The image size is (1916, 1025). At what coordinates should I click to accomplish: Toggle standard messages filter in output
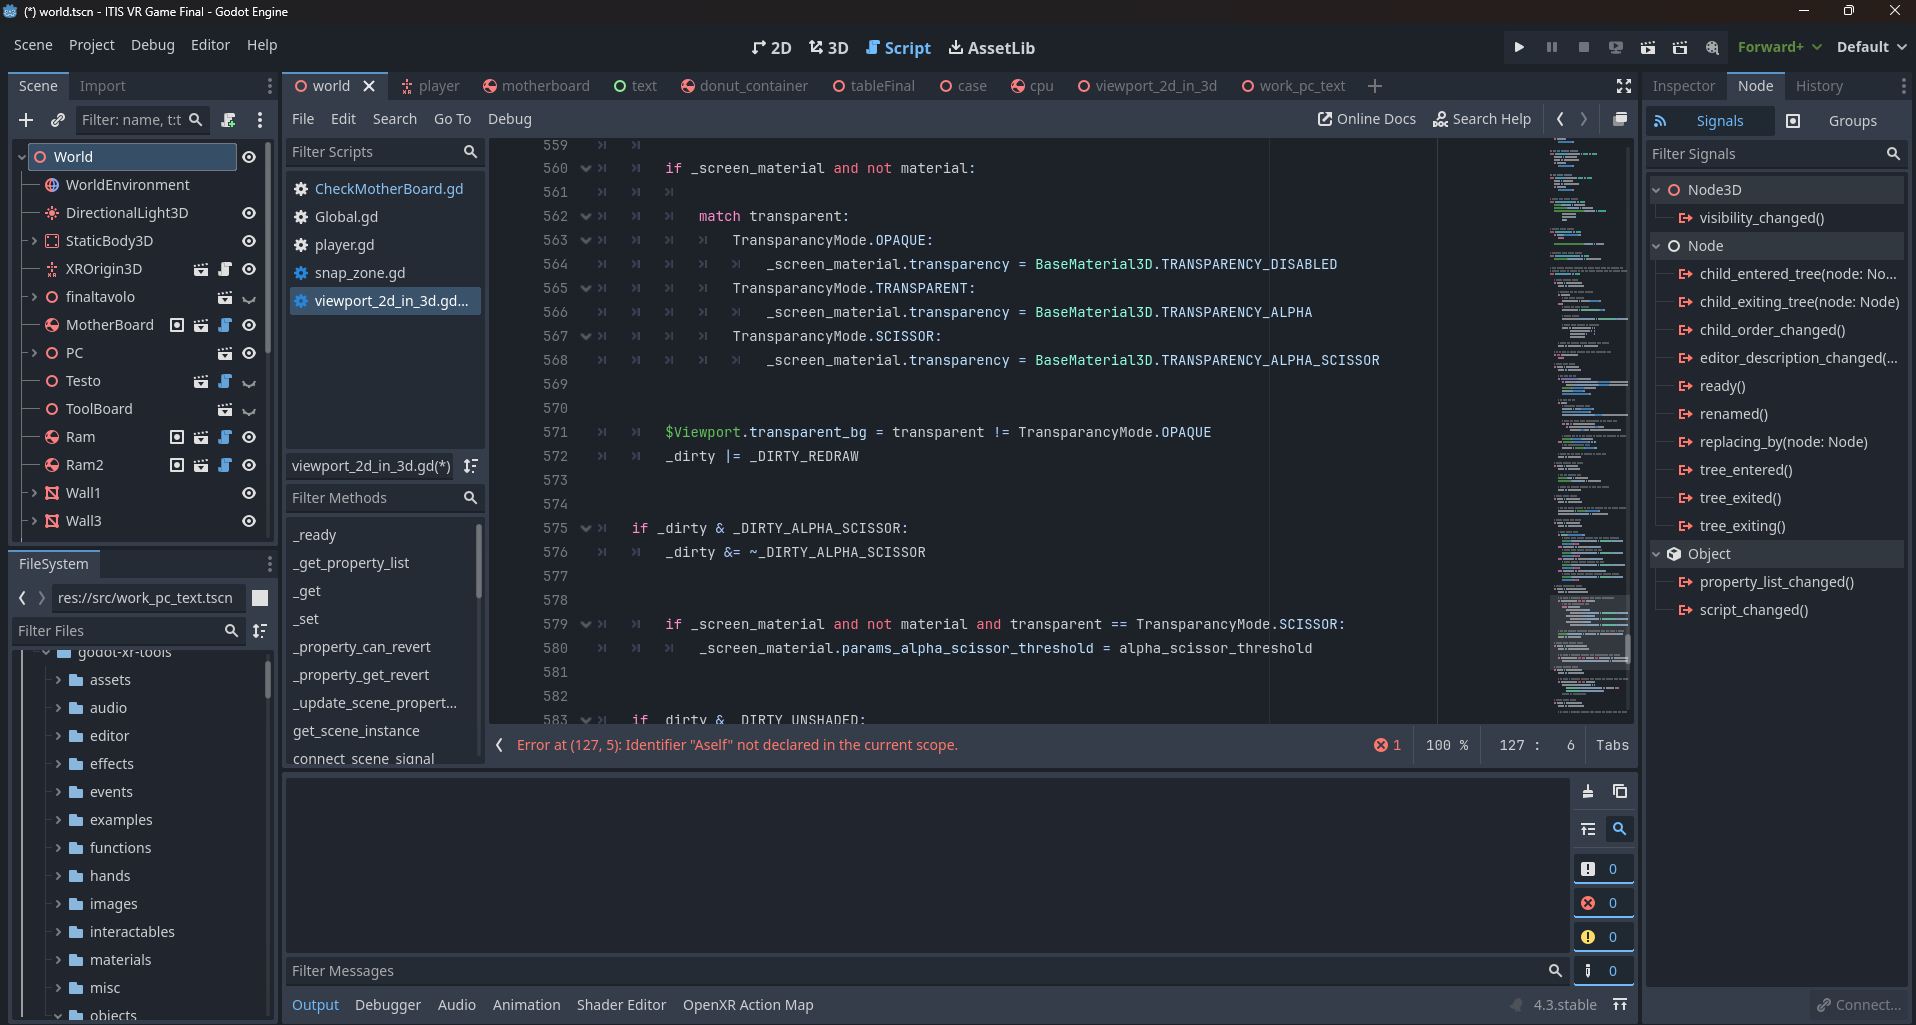point(1603,869)
